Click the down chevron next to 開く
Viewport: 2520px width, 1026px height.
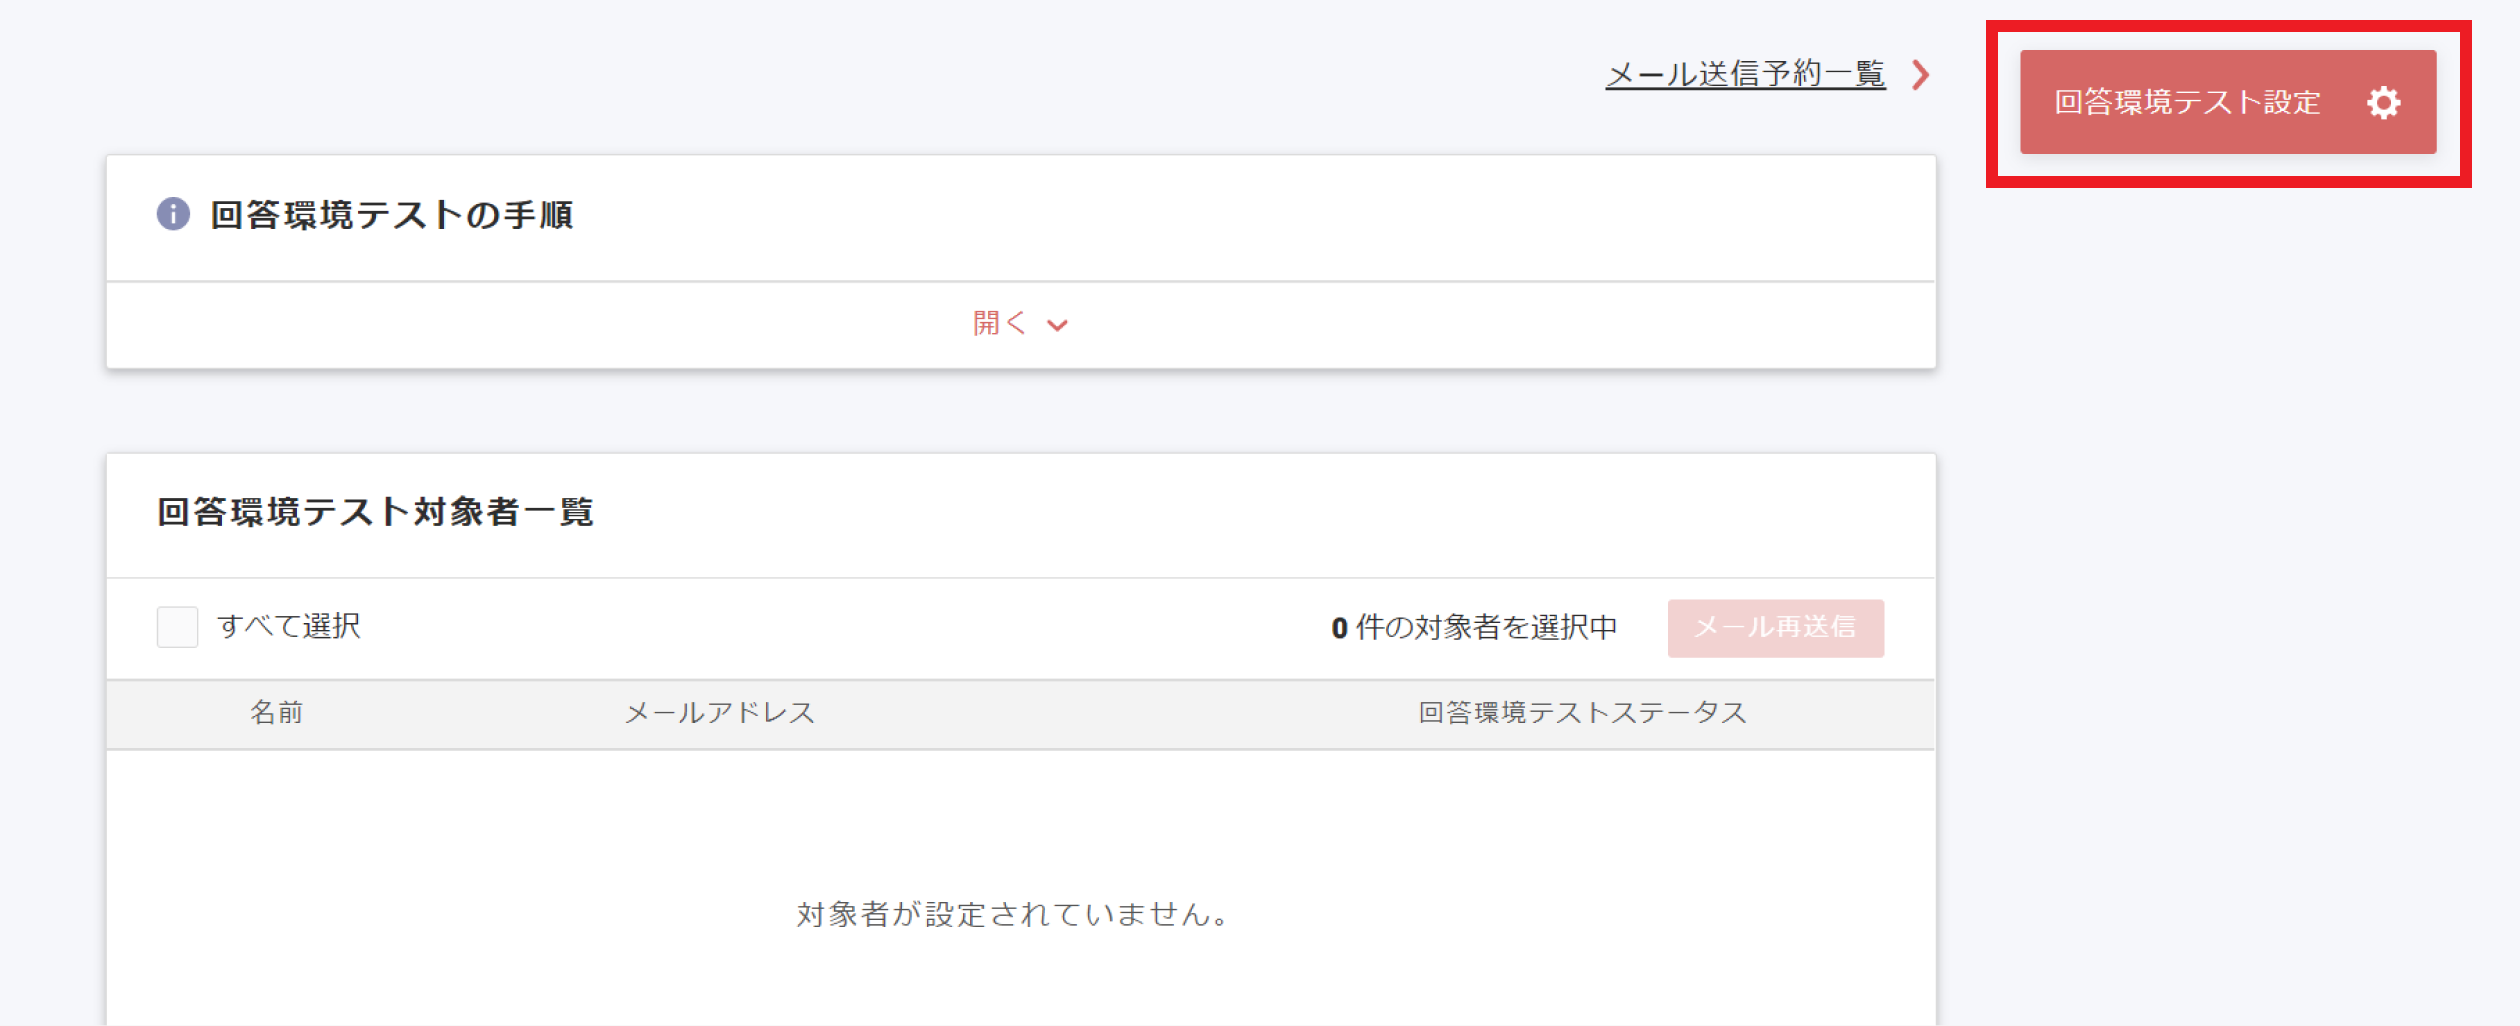[1057, 325]
